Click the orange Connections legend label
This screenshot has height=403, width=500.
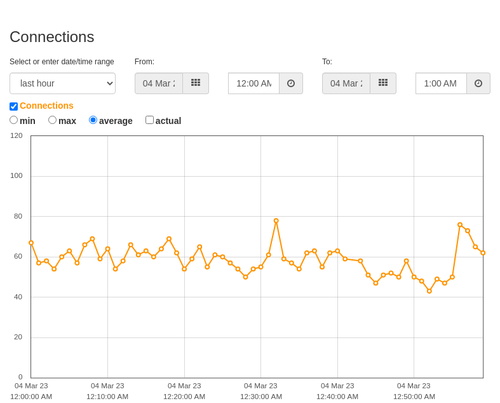[x=46, y=106]
